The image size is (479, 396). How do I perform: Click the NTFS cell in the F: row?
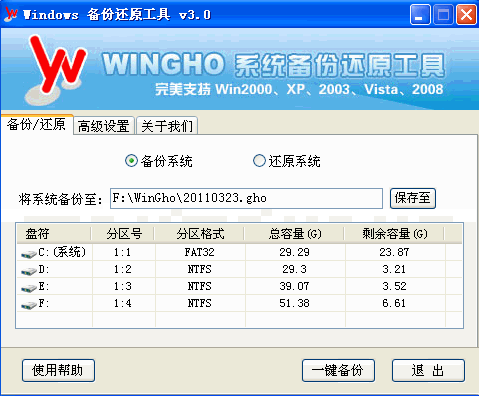click(199, 303)
